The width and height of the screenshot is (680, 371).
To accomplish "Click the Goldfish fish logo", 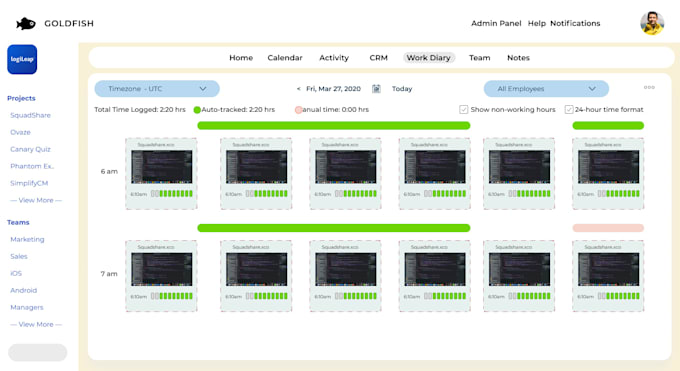I will click(26, 23).
